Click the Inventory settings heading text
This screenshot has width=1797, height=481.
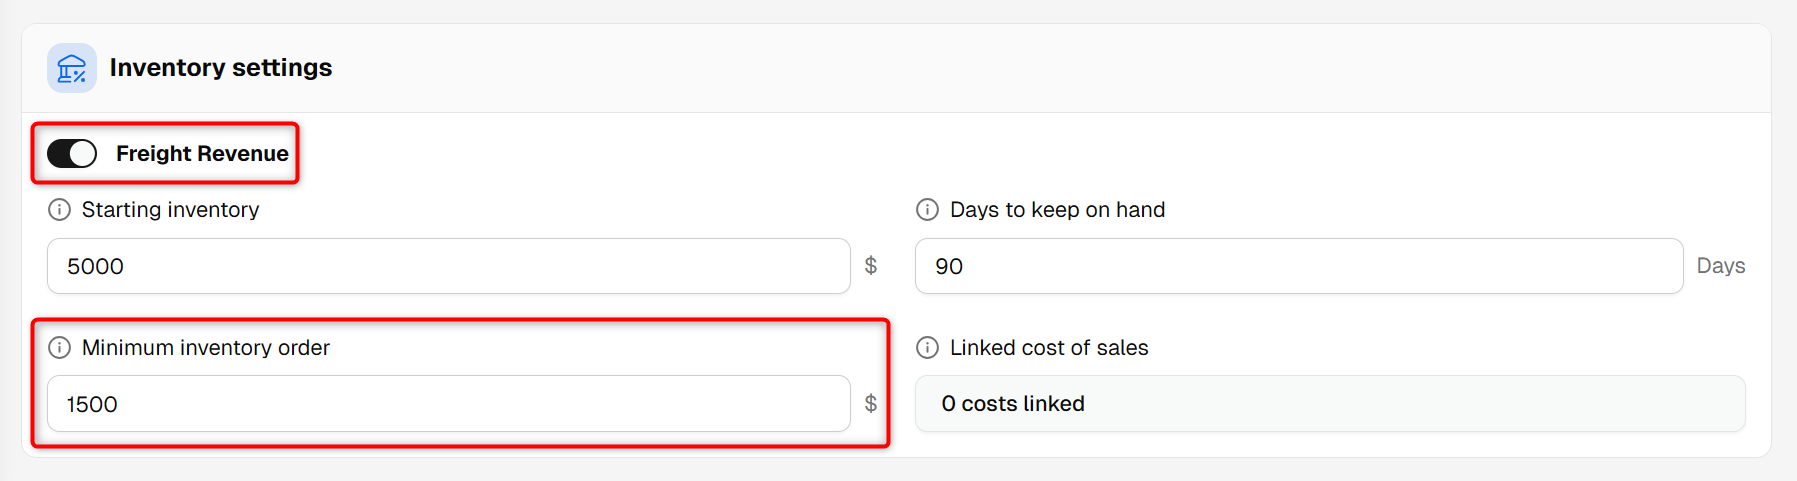(x=221, y=68)
